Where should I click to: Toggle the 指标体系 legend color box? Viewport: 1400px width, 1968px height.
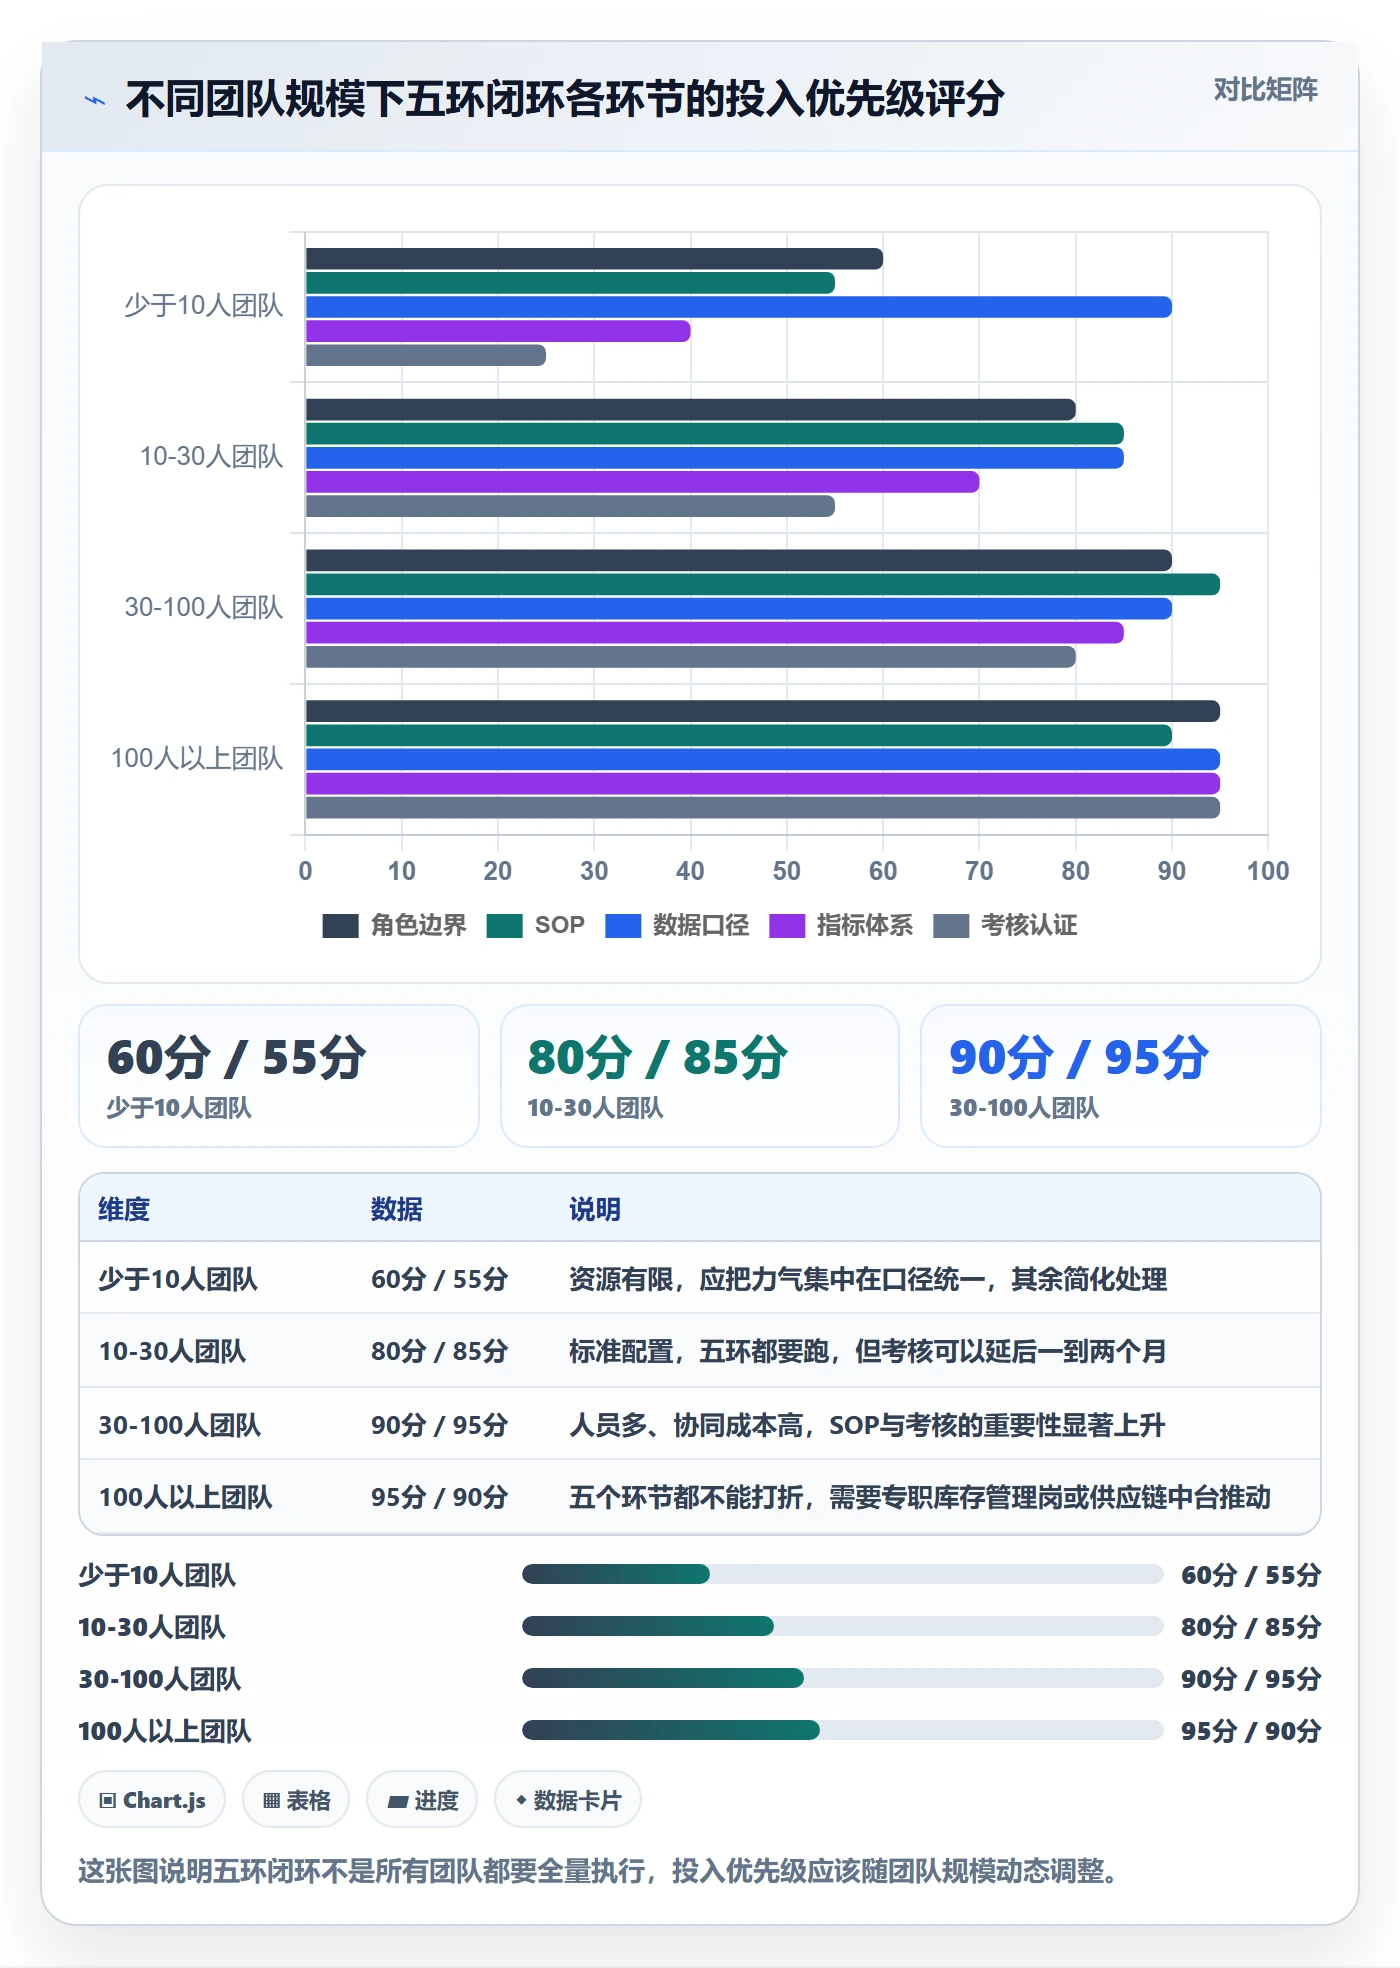pyautogui.click(x=787, y=926)
